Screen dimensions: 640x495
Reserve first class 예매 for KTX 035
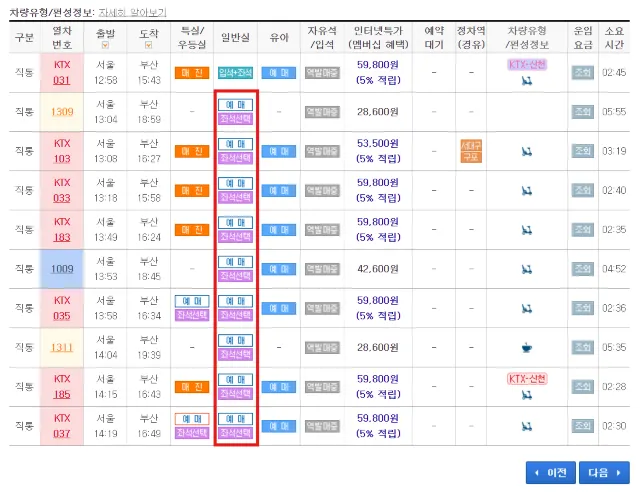tap(191, 300)
